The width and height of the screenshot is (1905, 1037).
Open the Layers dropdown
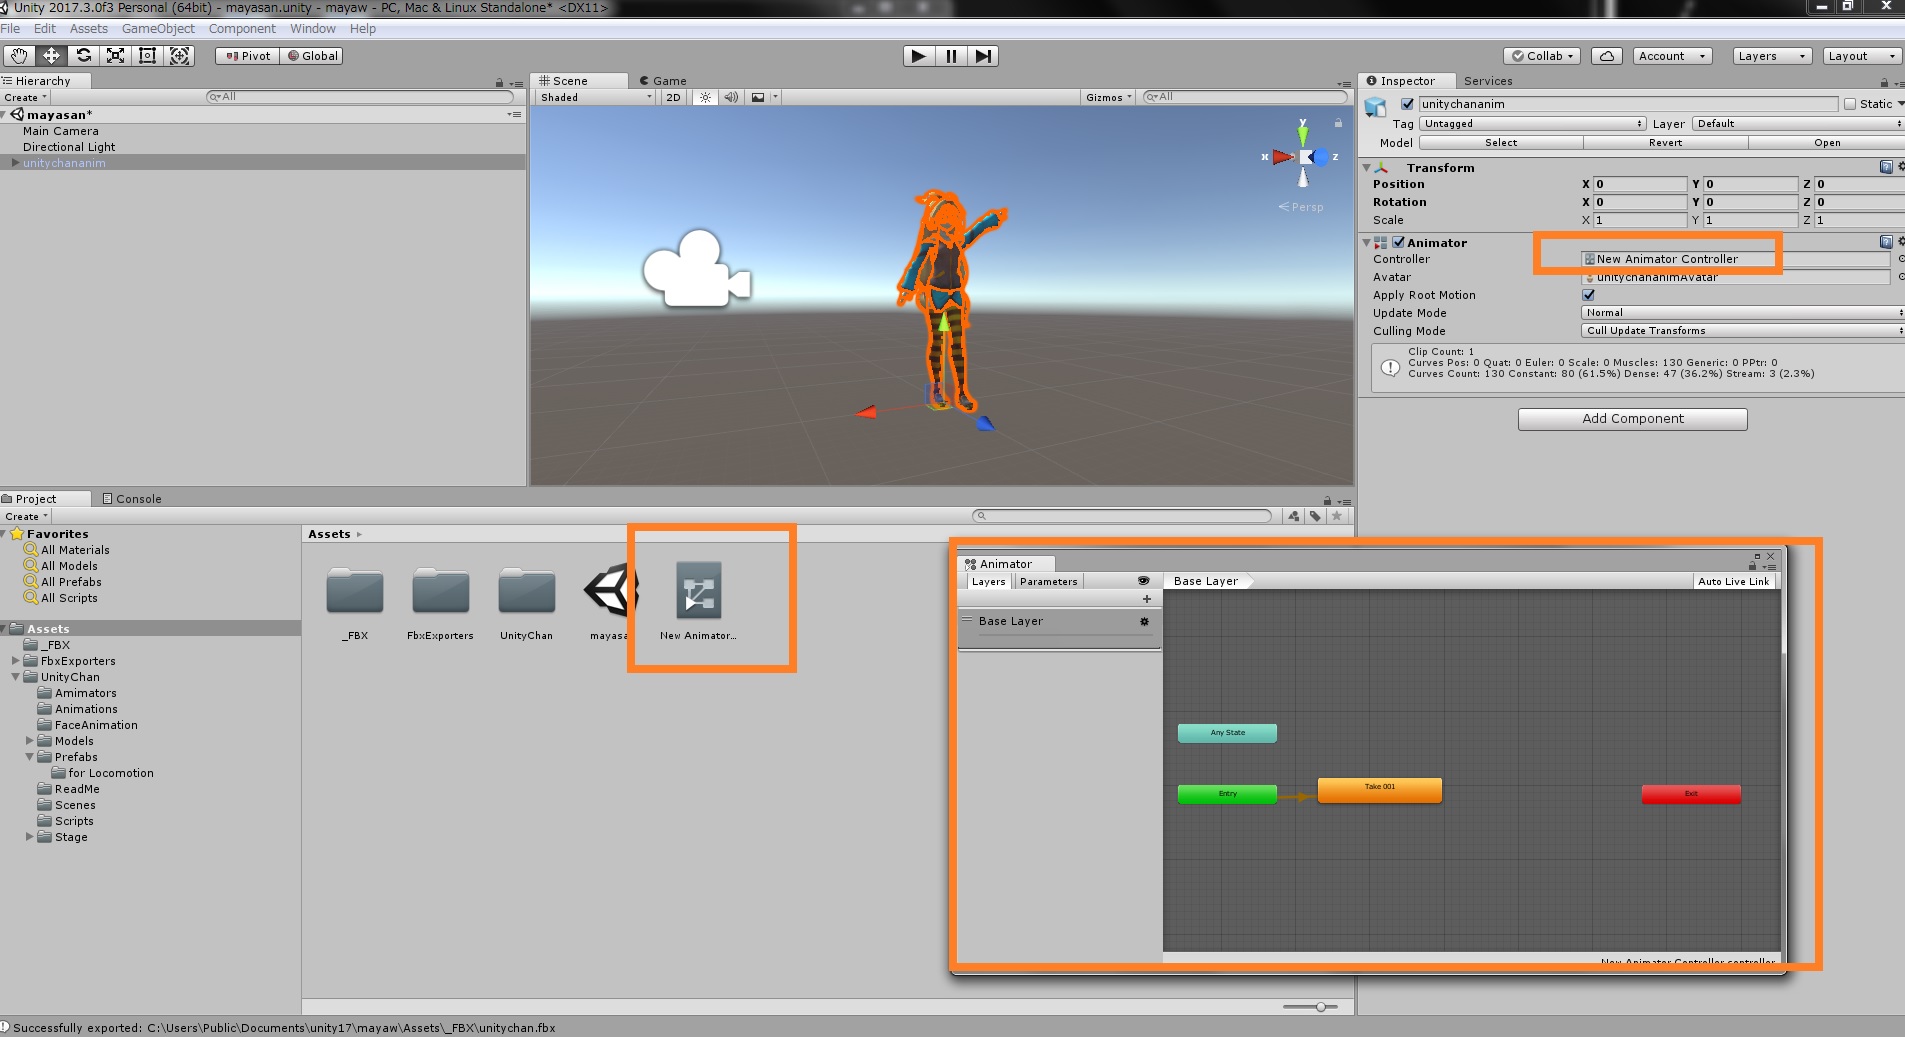tap(1772, 56)
